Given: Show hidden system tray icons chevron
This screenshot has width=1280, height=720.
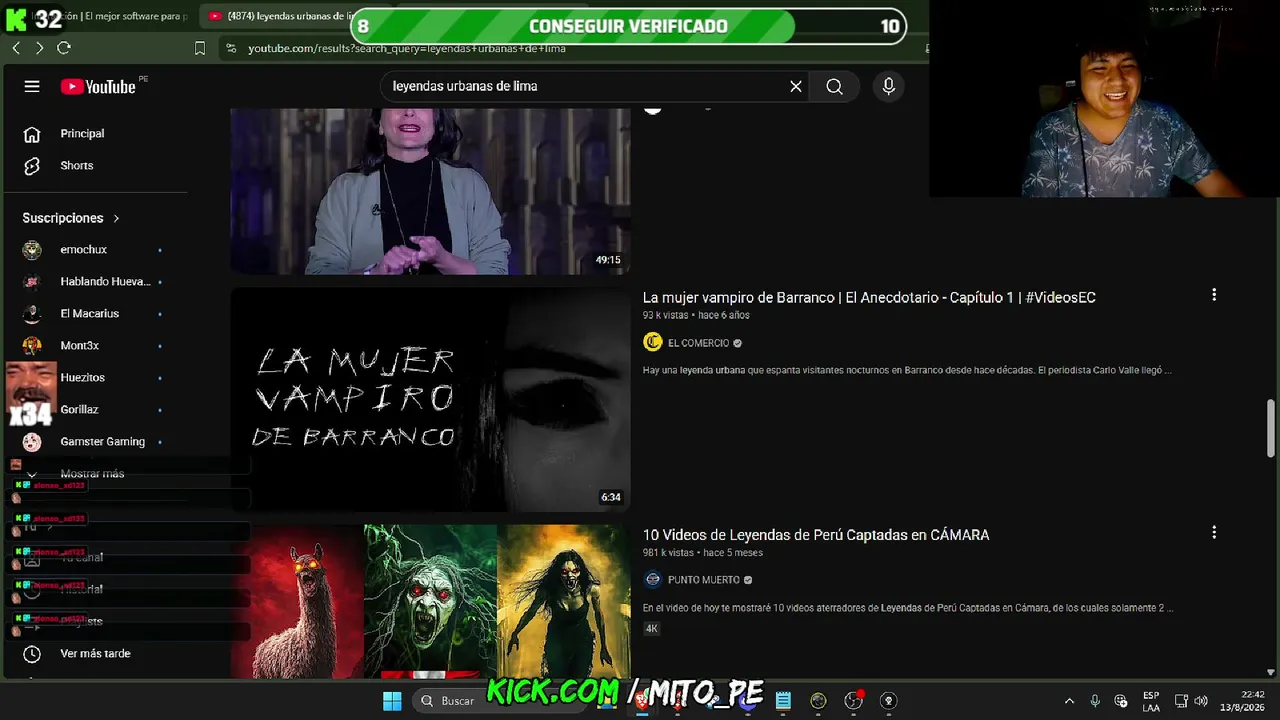Looking at the screenshot, I should [1069, 701].
